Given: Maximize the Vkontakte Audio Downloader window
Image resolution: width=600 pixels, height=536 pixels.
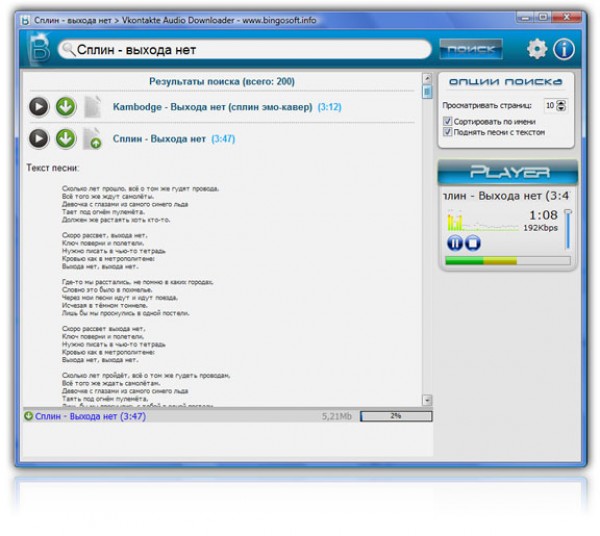Looking at the screenshot, I should pyautogui.click(x=543, y=18).
